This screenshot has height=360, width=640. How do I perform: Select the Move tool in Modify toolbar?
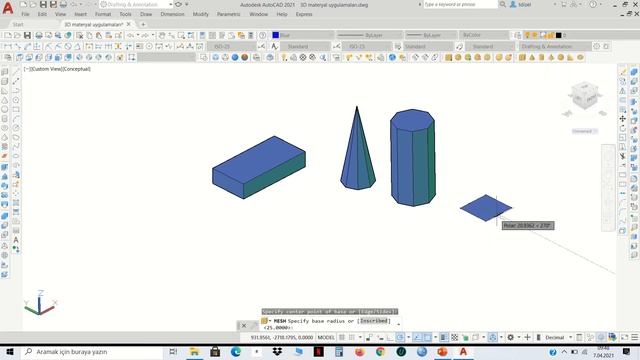[622, 119]
